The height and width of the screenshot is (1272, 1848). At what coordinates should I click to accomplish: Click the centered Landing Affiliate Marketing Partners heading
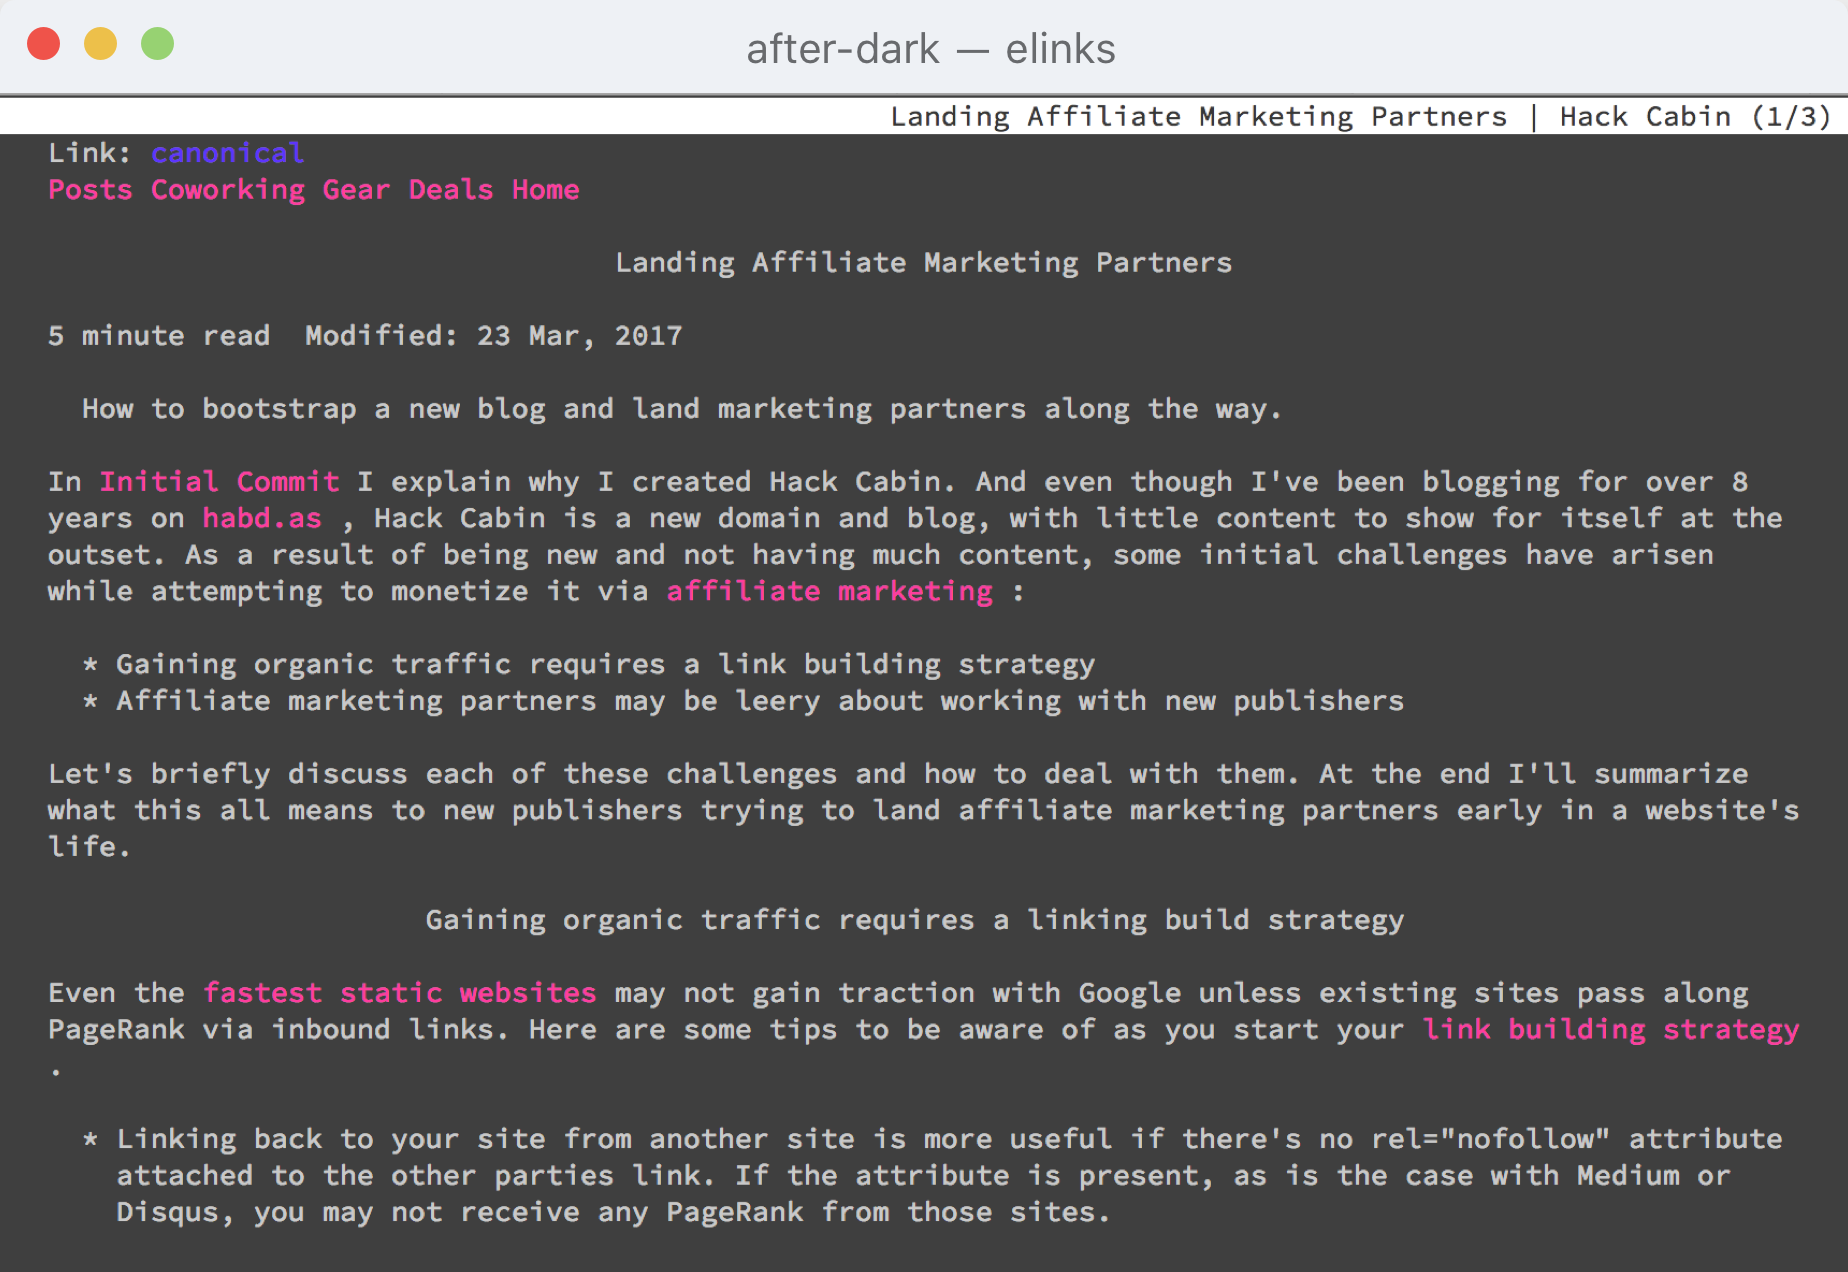(923, 263)
